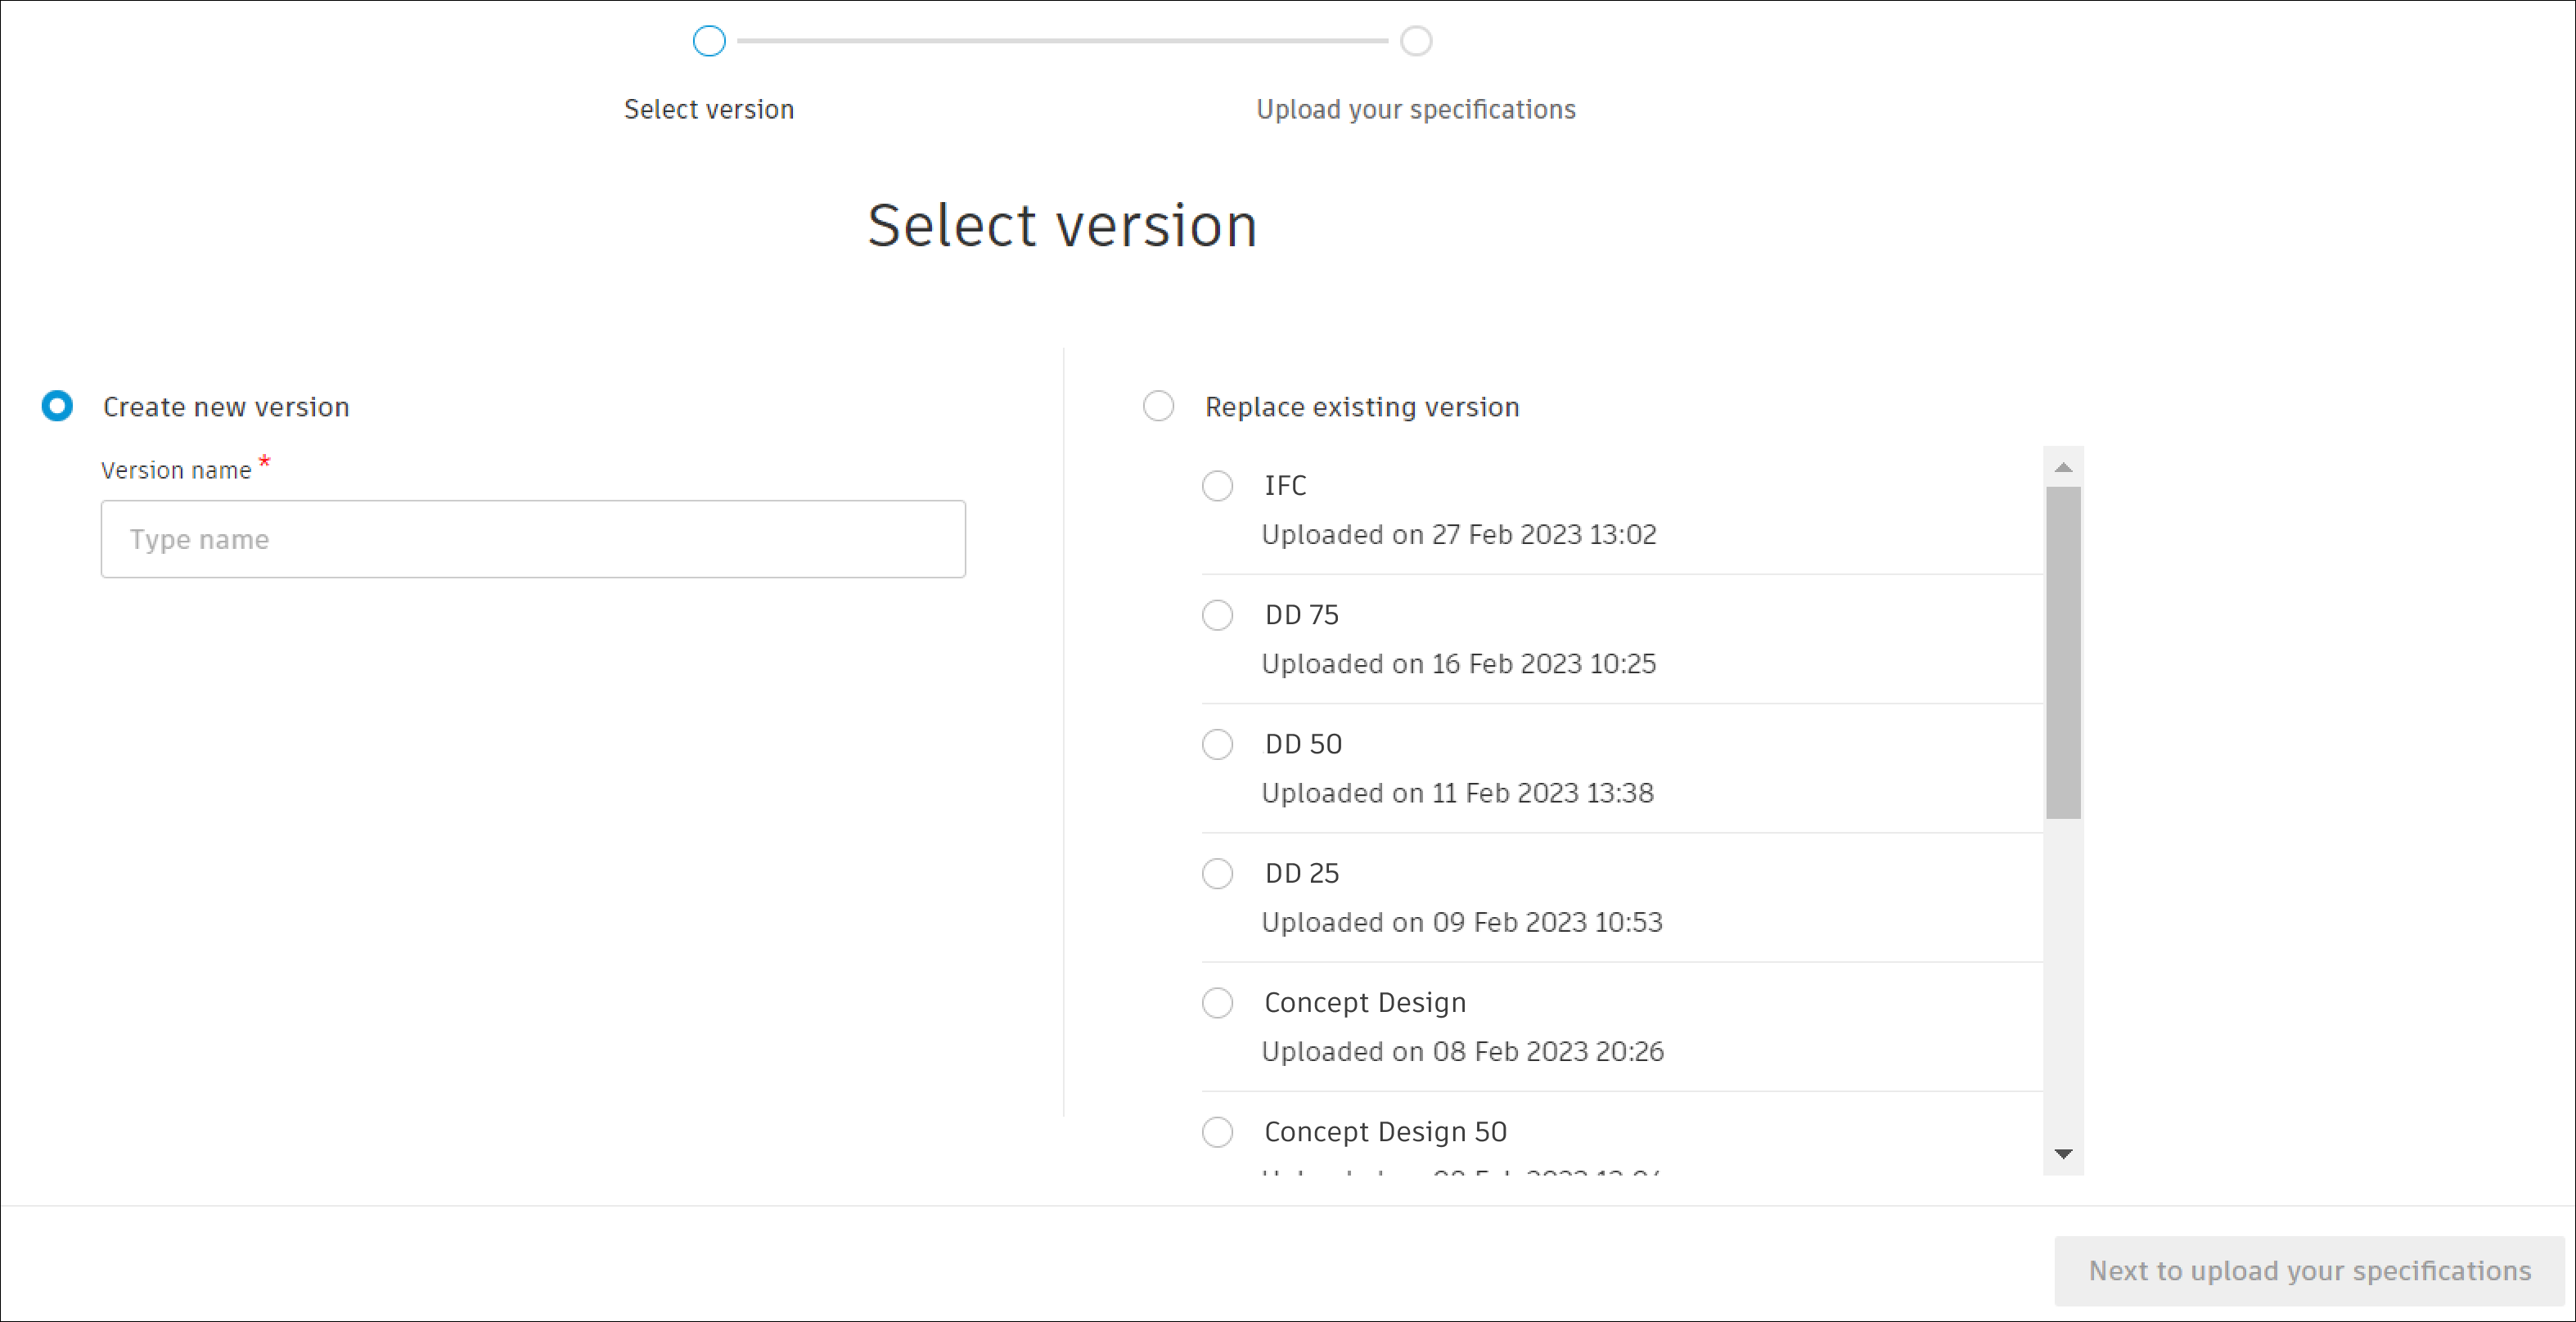Image resolution: width=2576 pixels, height=1322 pixels.
Task: Choose the DD 75 version radio button
Action: (1217, 615)
